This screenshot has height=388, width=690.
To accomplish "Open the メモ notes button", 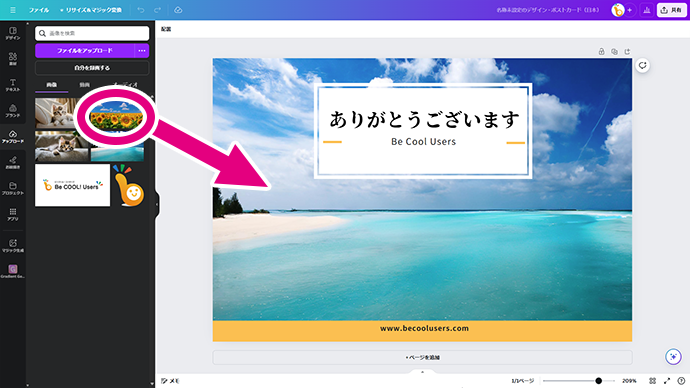I will pos(170,381).
